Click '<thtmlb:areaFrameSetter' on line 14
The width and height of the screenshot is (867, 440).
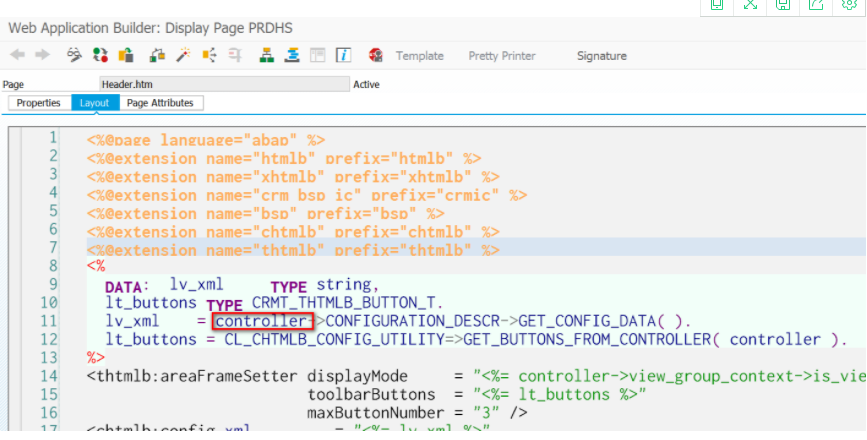point(192,376)
